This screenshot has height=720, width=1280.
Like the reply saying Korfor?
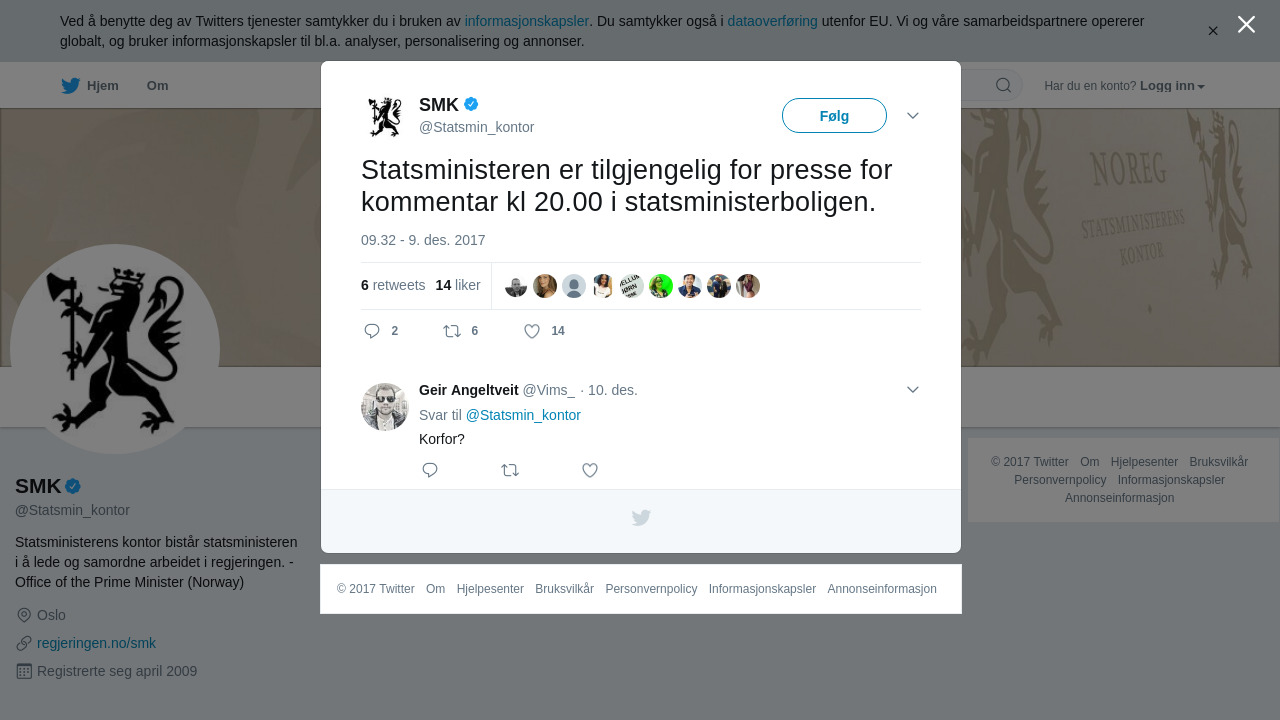click(590, 470)
